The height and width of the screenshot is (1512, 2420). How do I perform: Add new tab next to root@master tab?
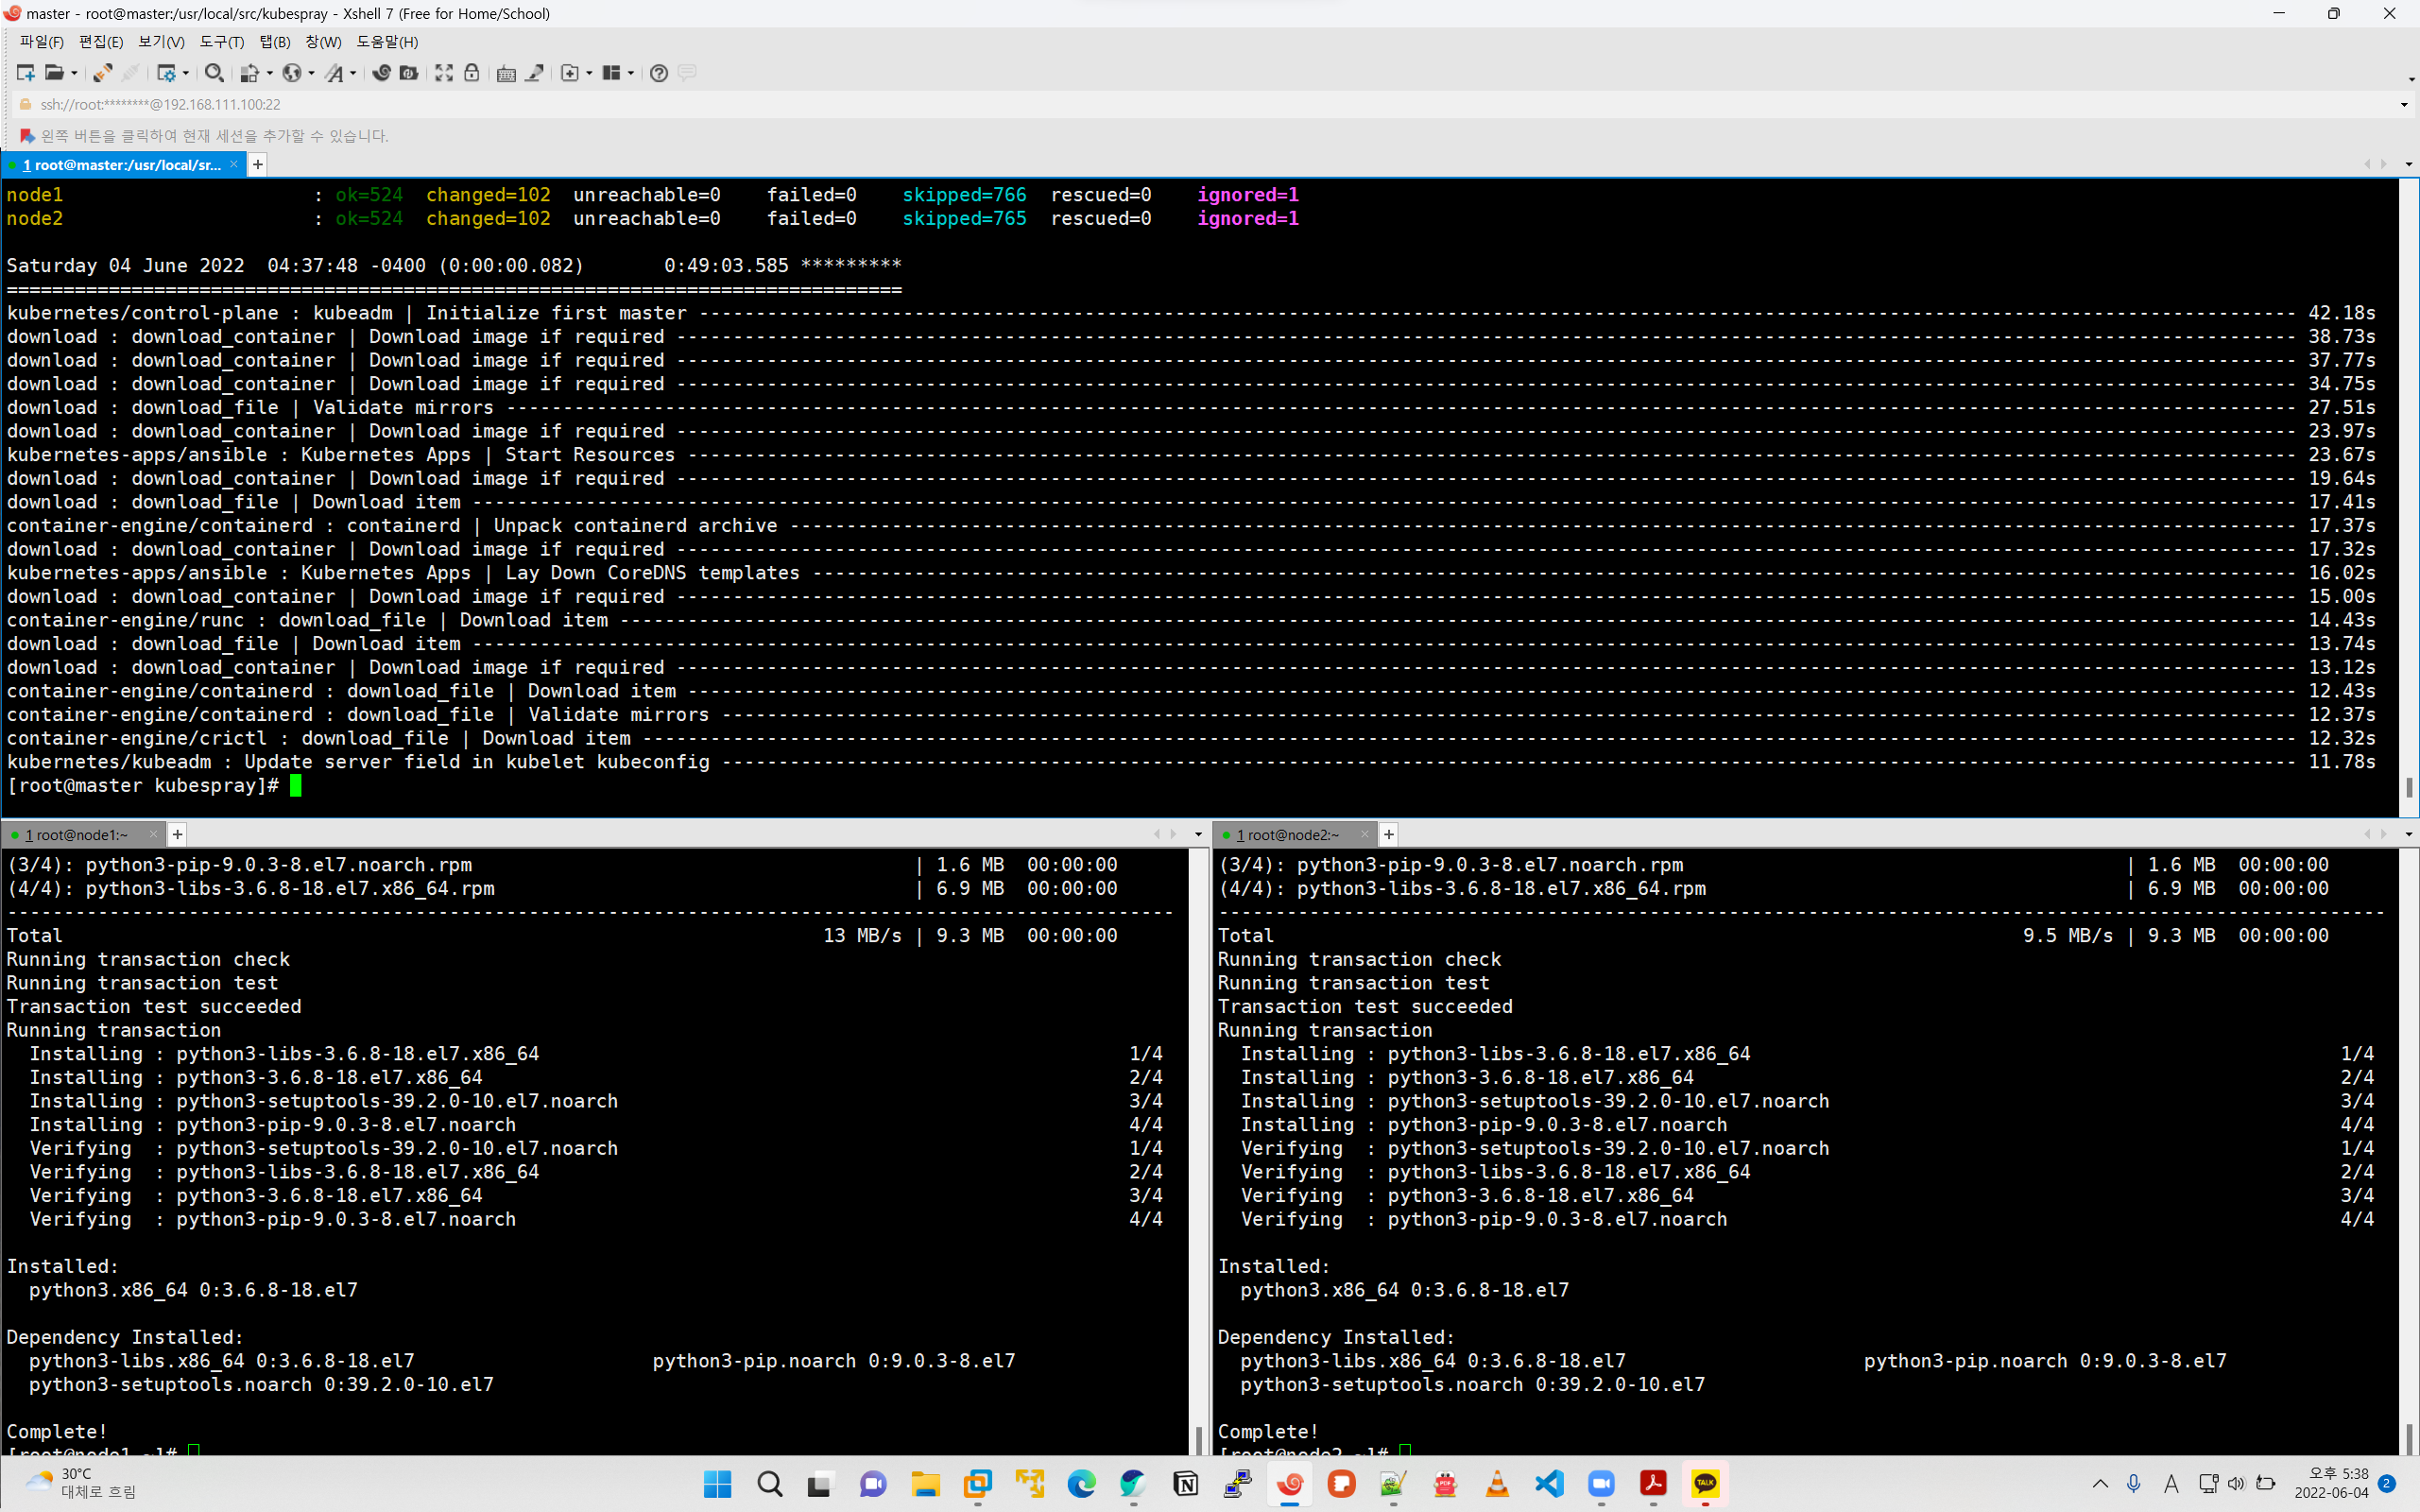[258, 165]
